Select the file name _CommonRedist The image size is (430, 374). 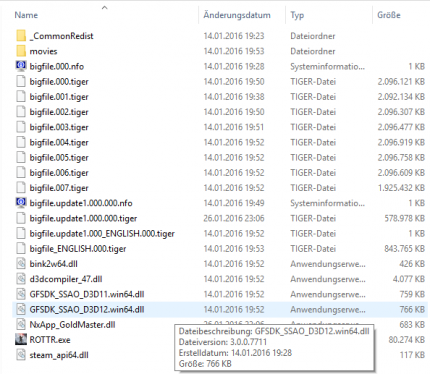61,36
